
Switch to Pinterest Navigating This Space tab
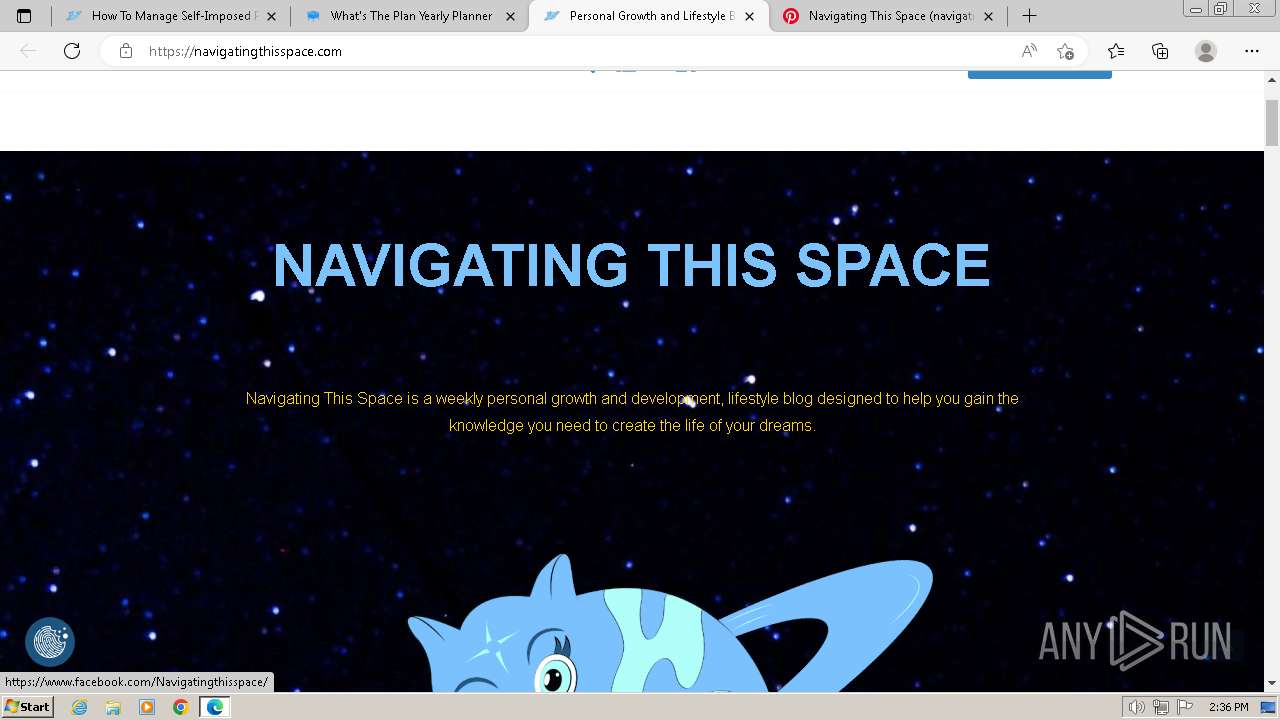coord(889,16)
